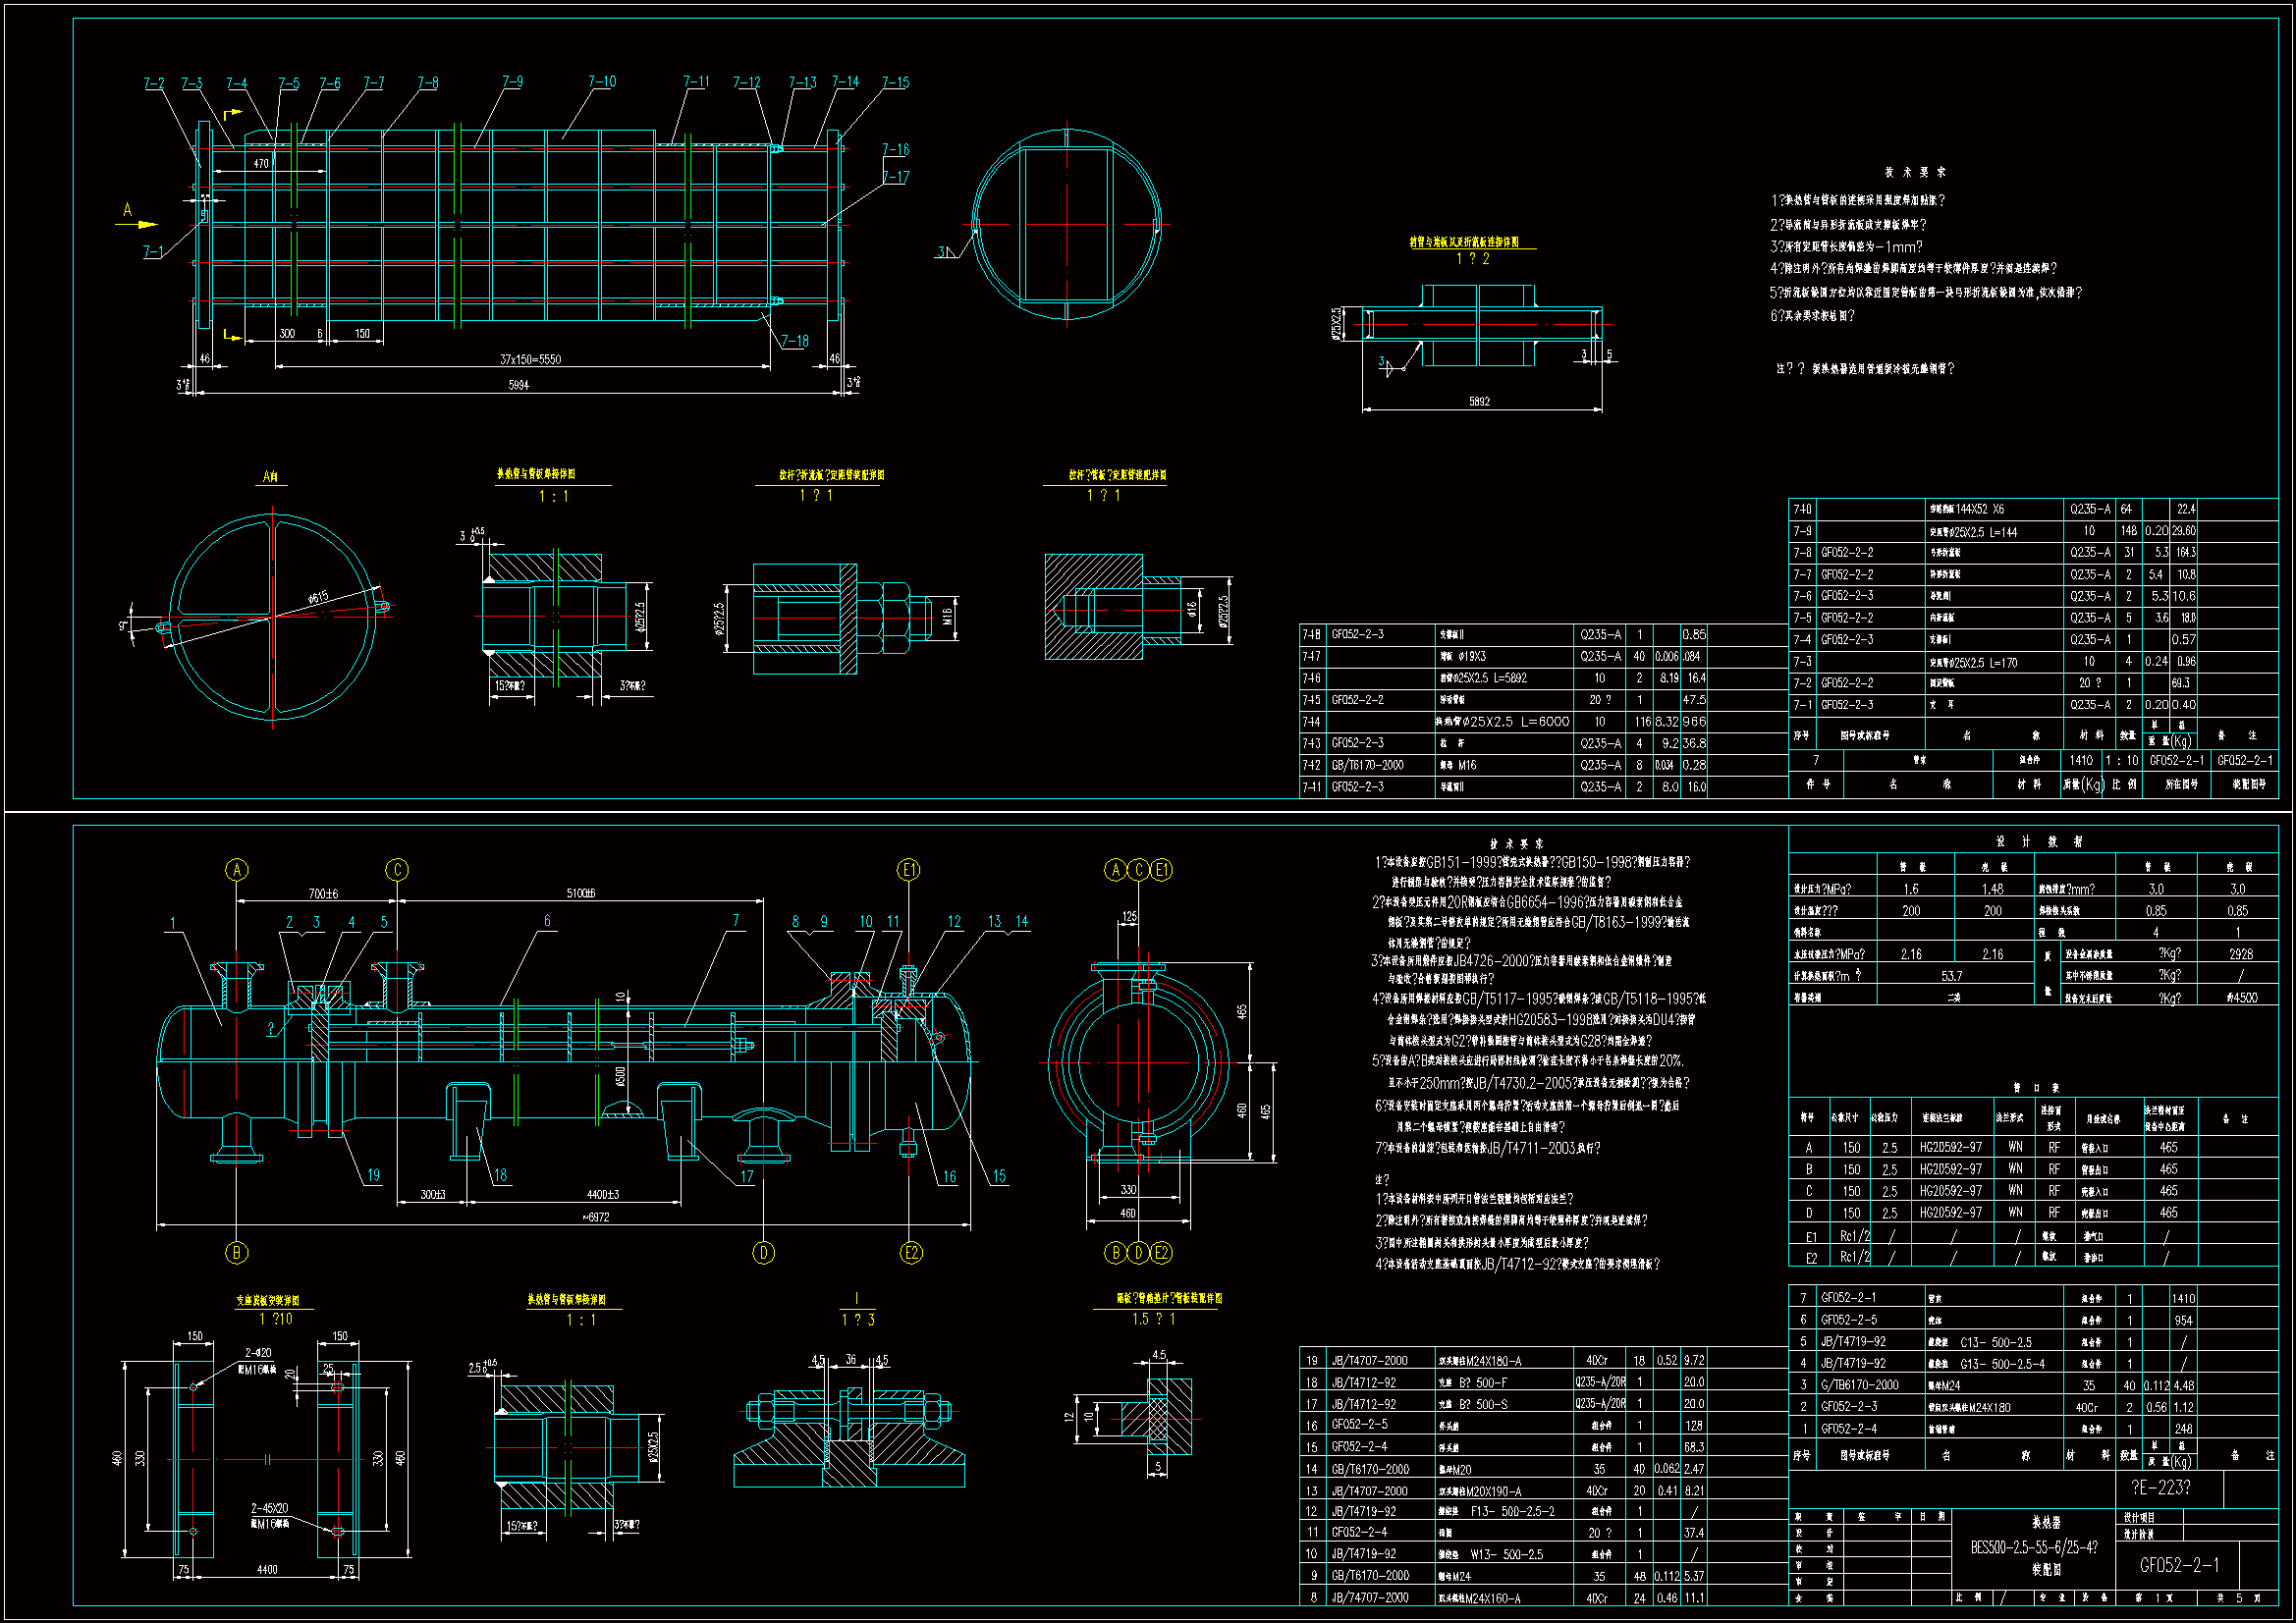
Task: Select the "700±6" nozzle spacing dimension
Action: pyautogui.click(x=323, y=893)
